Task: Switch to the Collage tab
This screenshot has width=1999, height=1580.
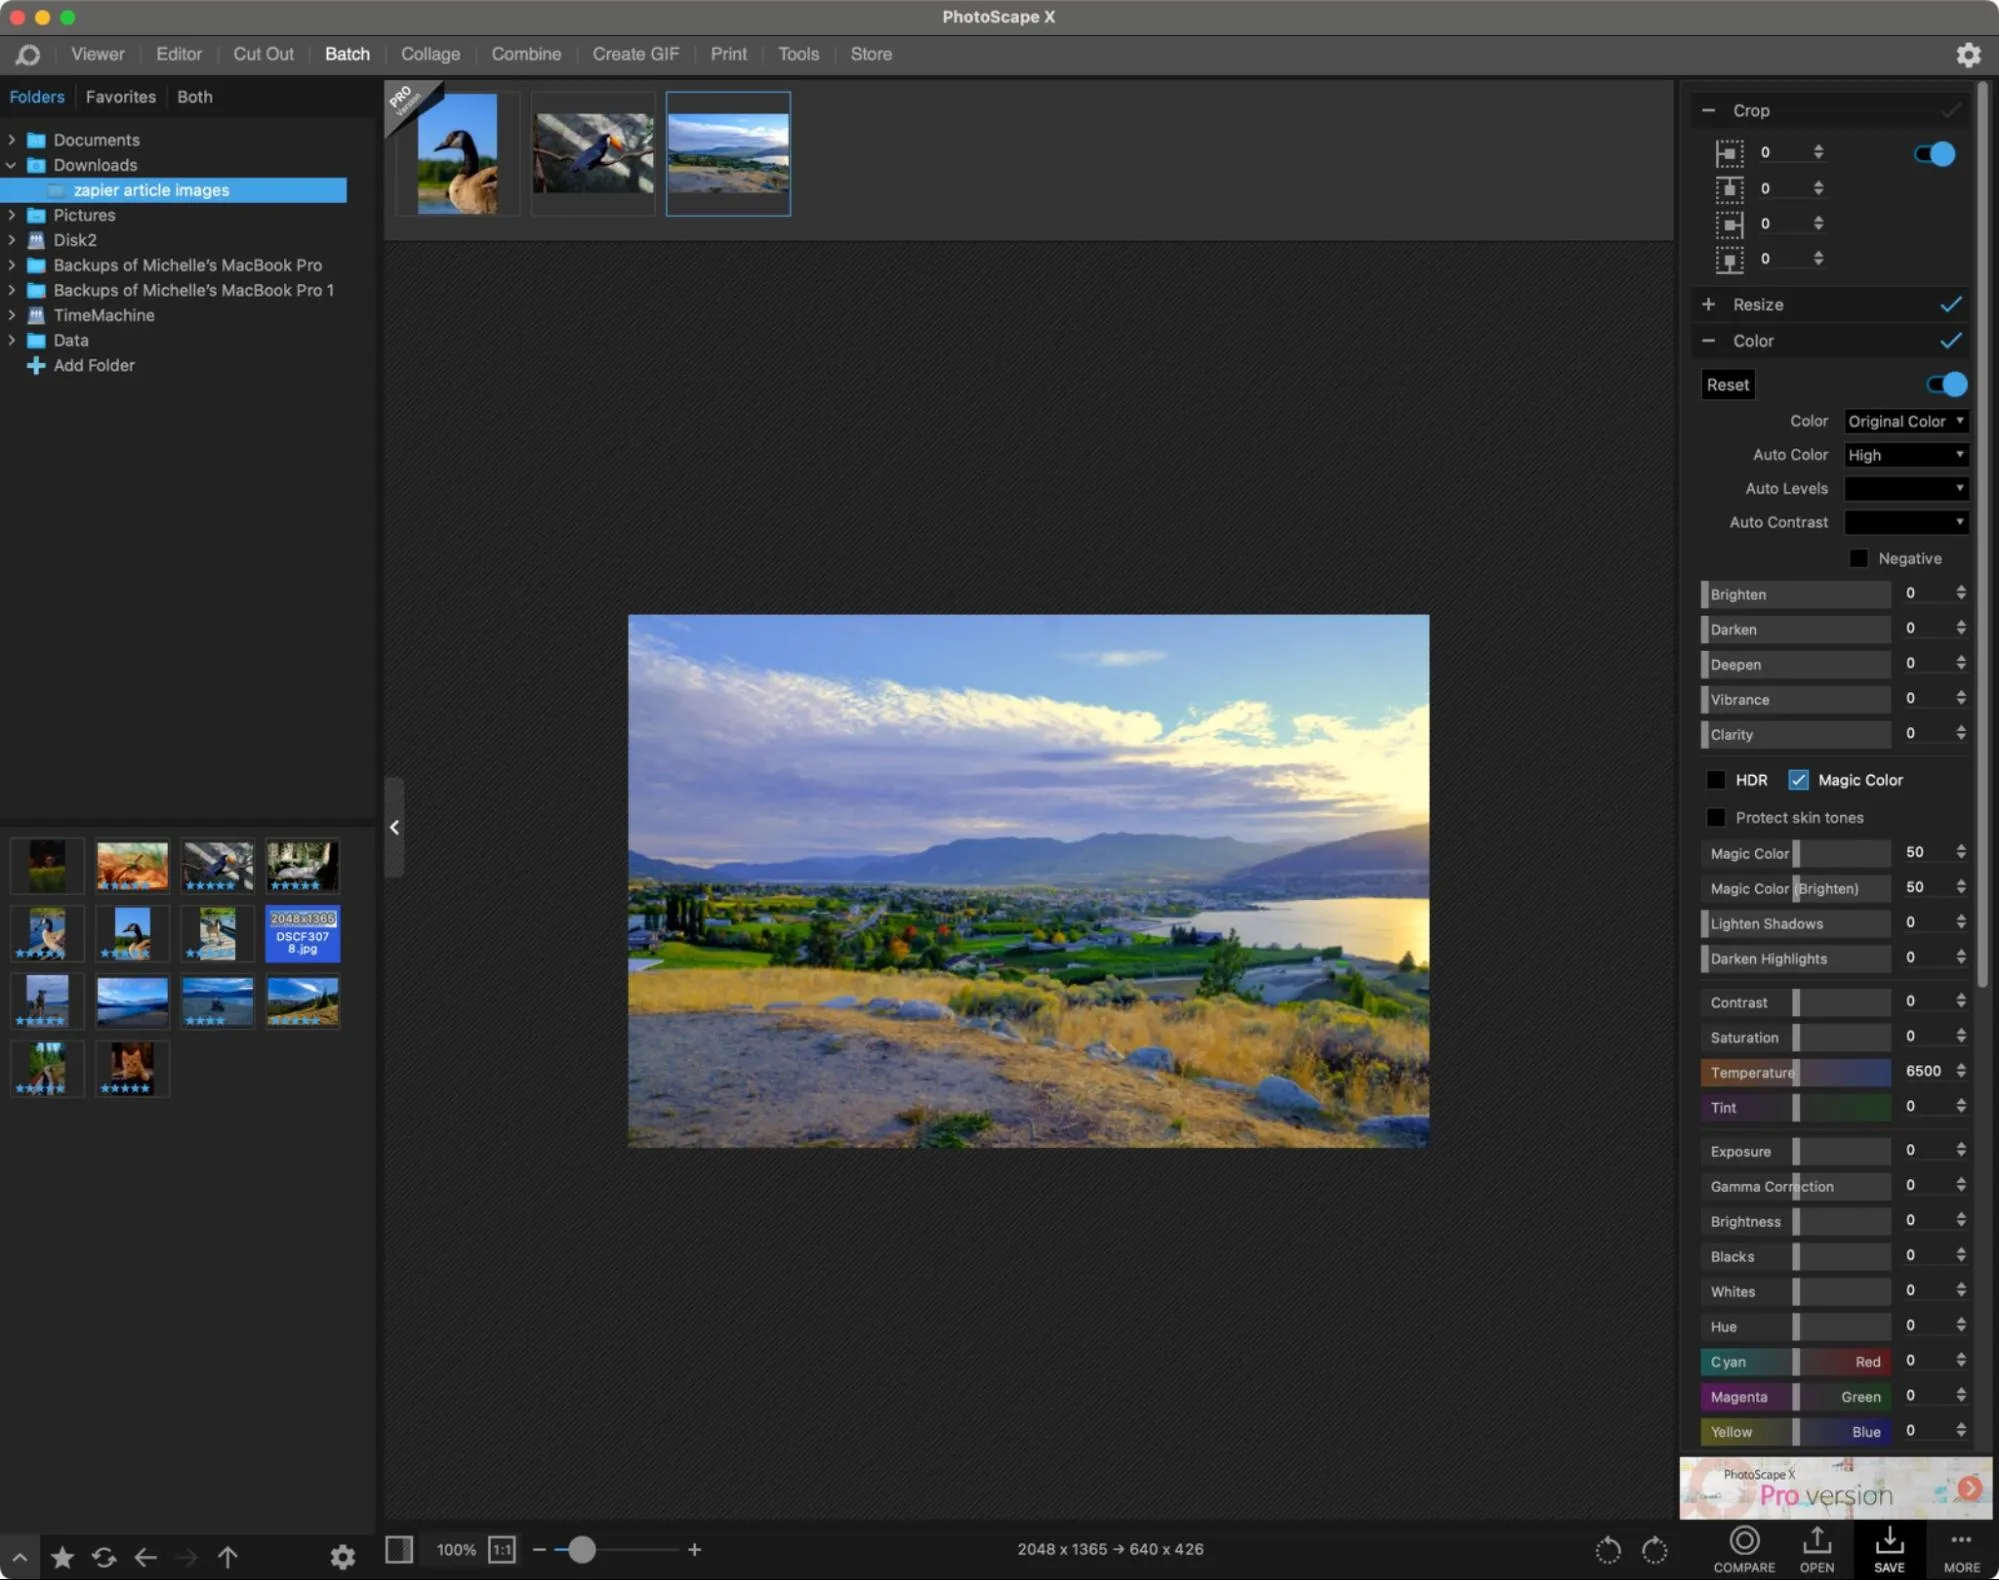Action: coord(430,54)
